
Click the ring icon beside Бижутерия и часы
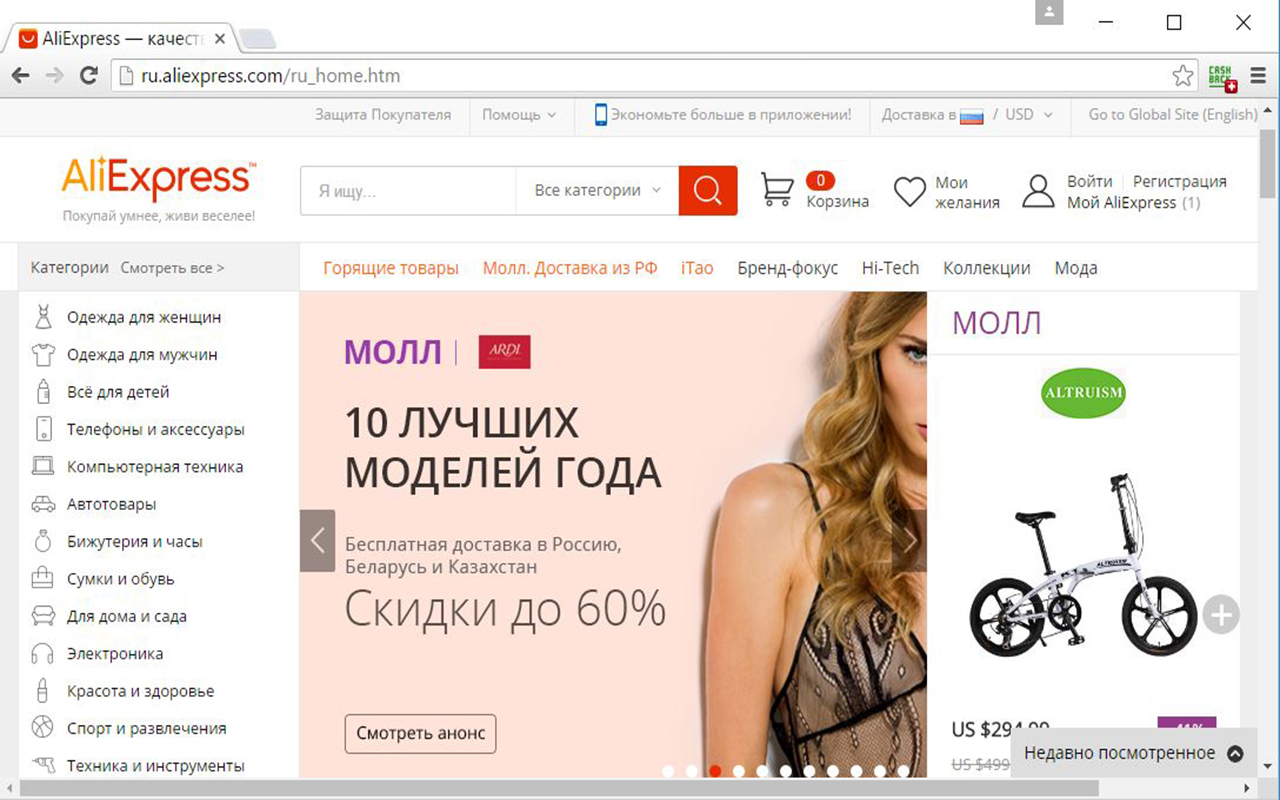pyautogui.click(x=43, y=542)
